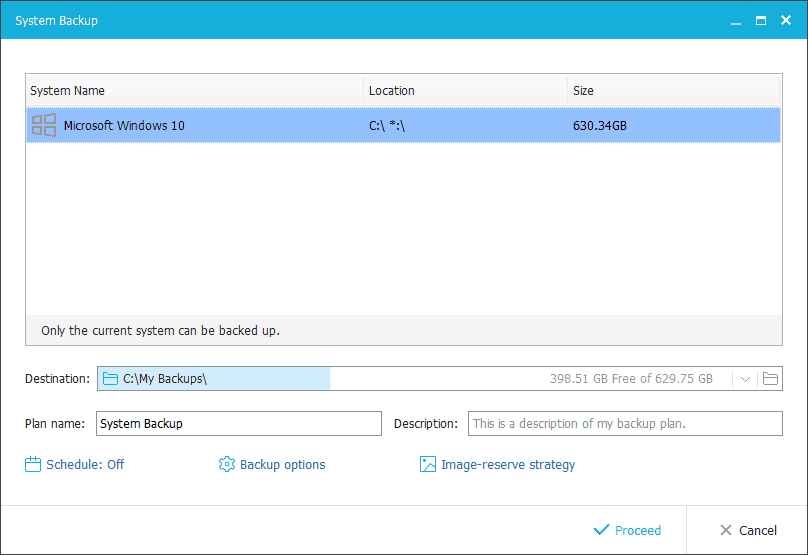Click the folder icon inside the Destination path
The image size is (808, 555).
pyautogui.click(x=110, y=379)
